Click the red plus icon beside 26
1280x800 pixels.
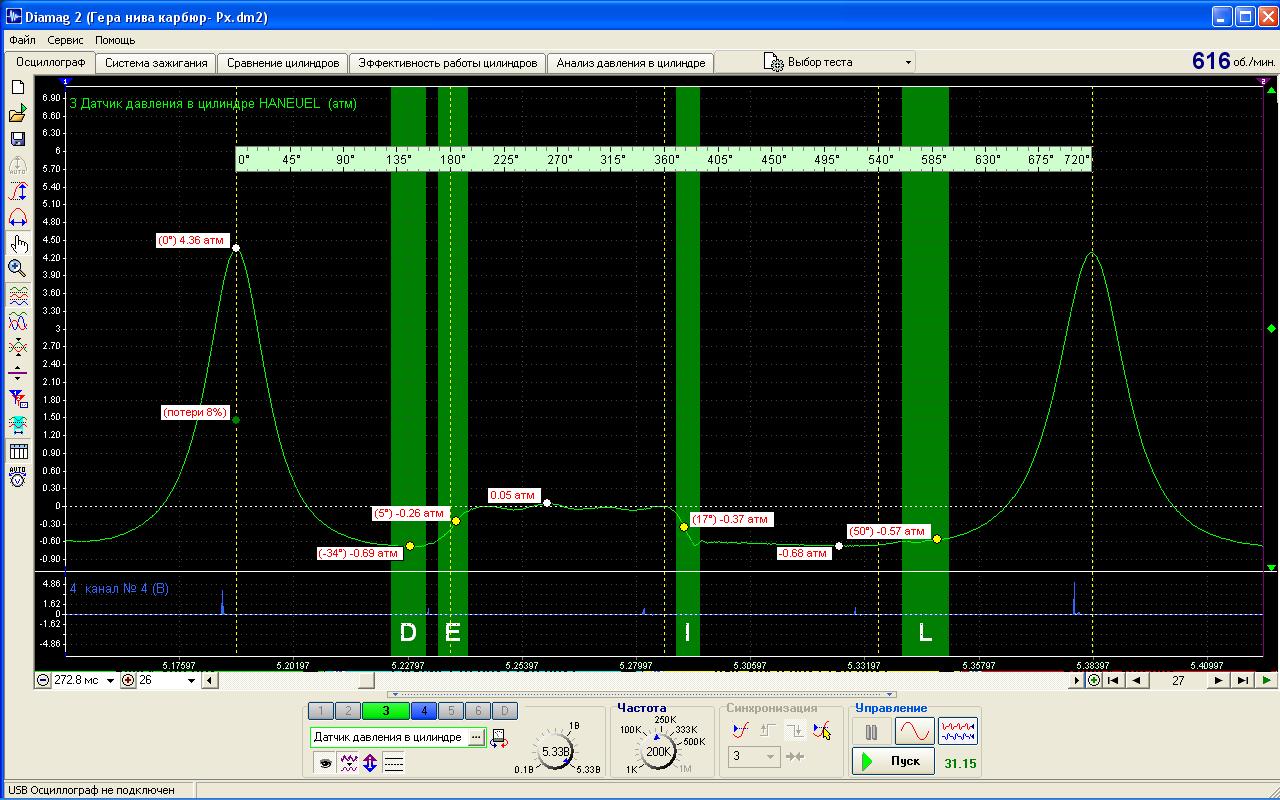[x=128, y=680]
